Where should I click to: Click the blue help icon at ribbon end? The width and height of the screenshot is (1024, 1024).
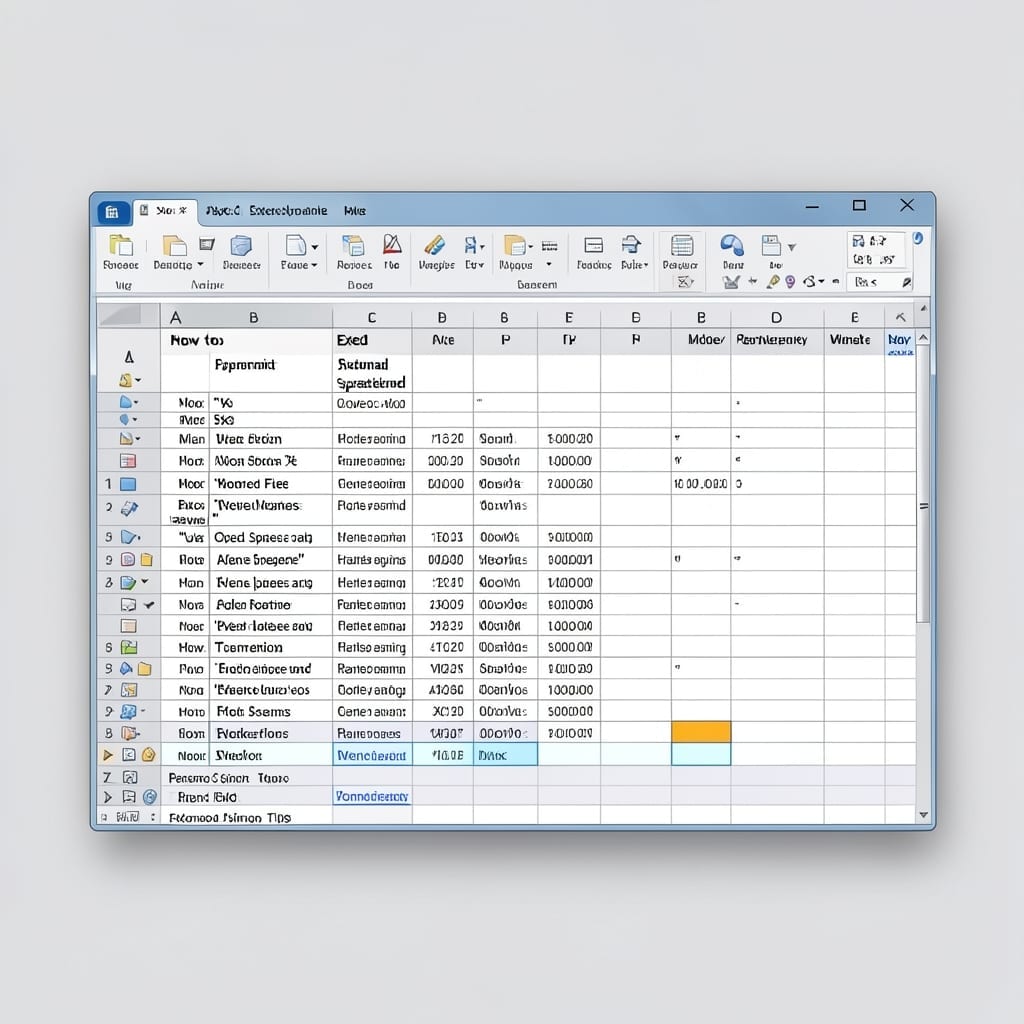(x=918, y=238)
